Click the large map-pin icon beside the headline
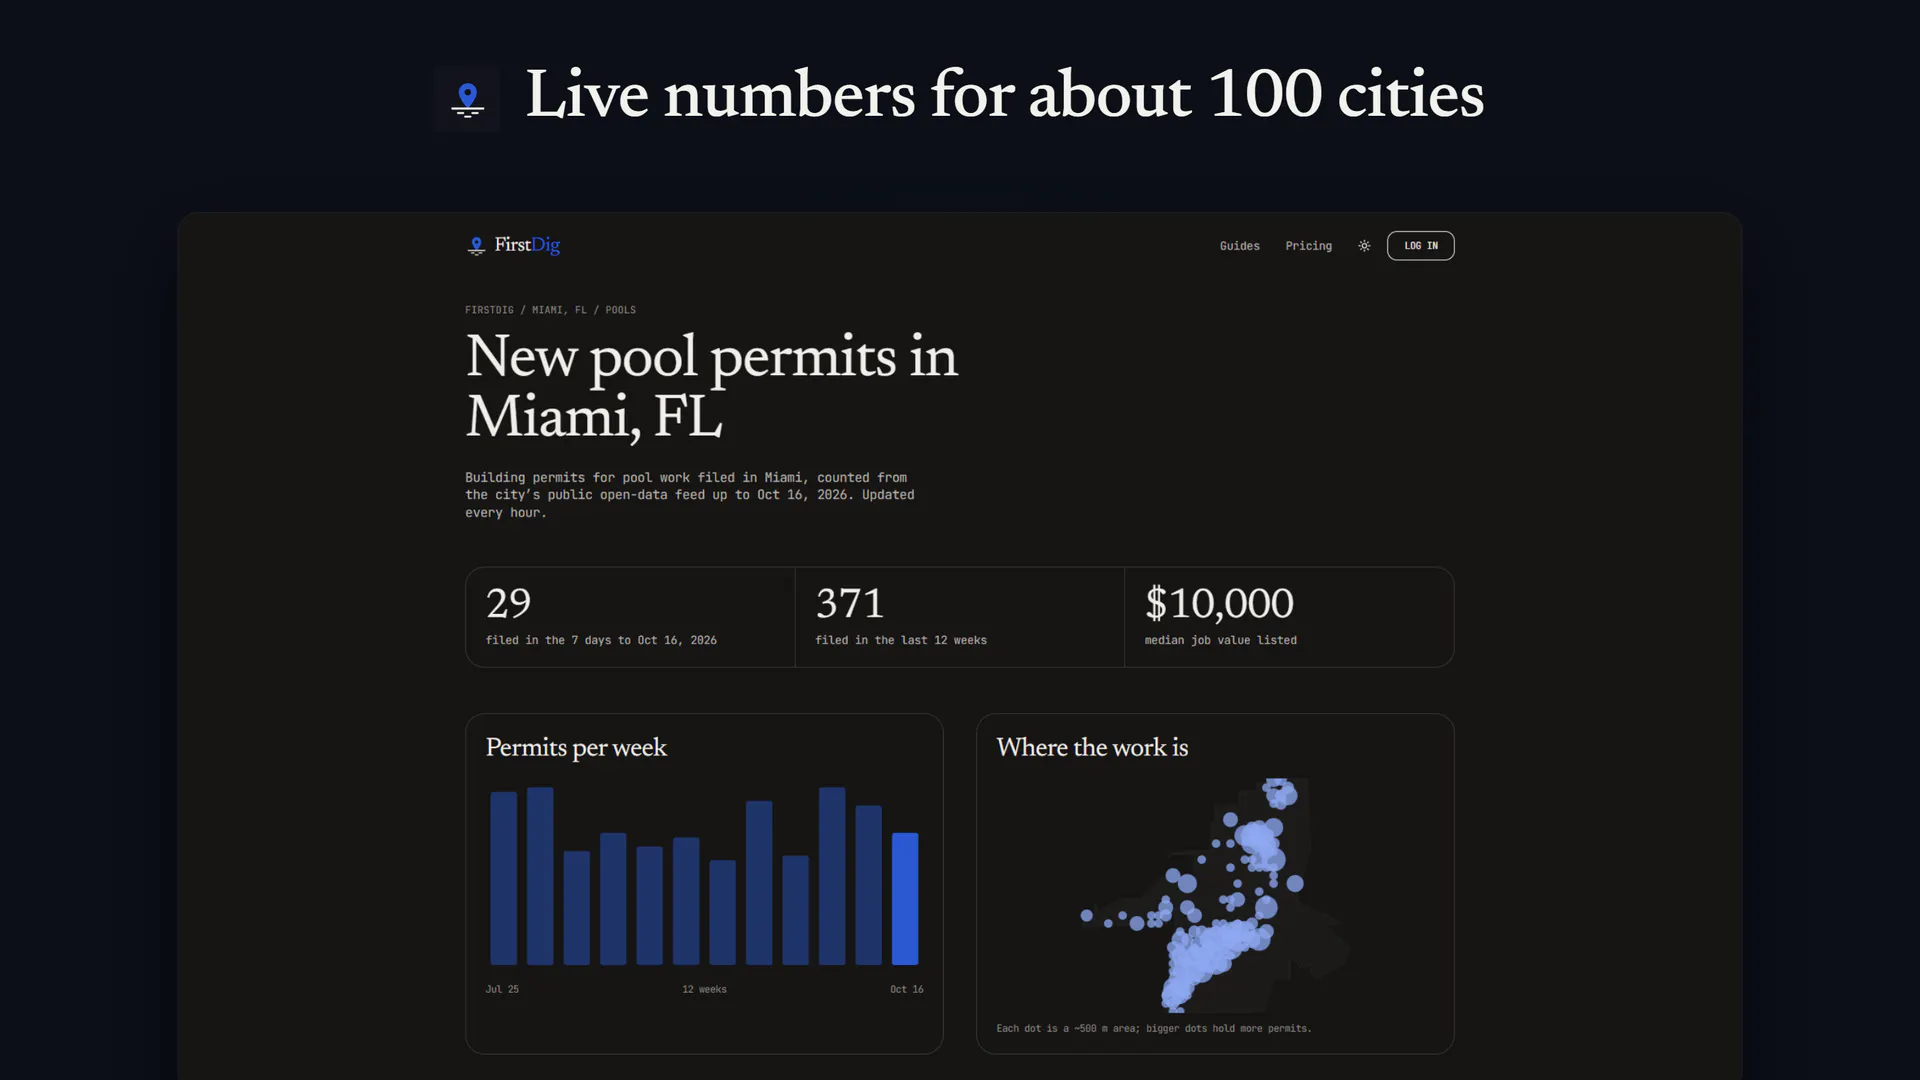Screen dimensions: 1920x1080 click(467, 99)
